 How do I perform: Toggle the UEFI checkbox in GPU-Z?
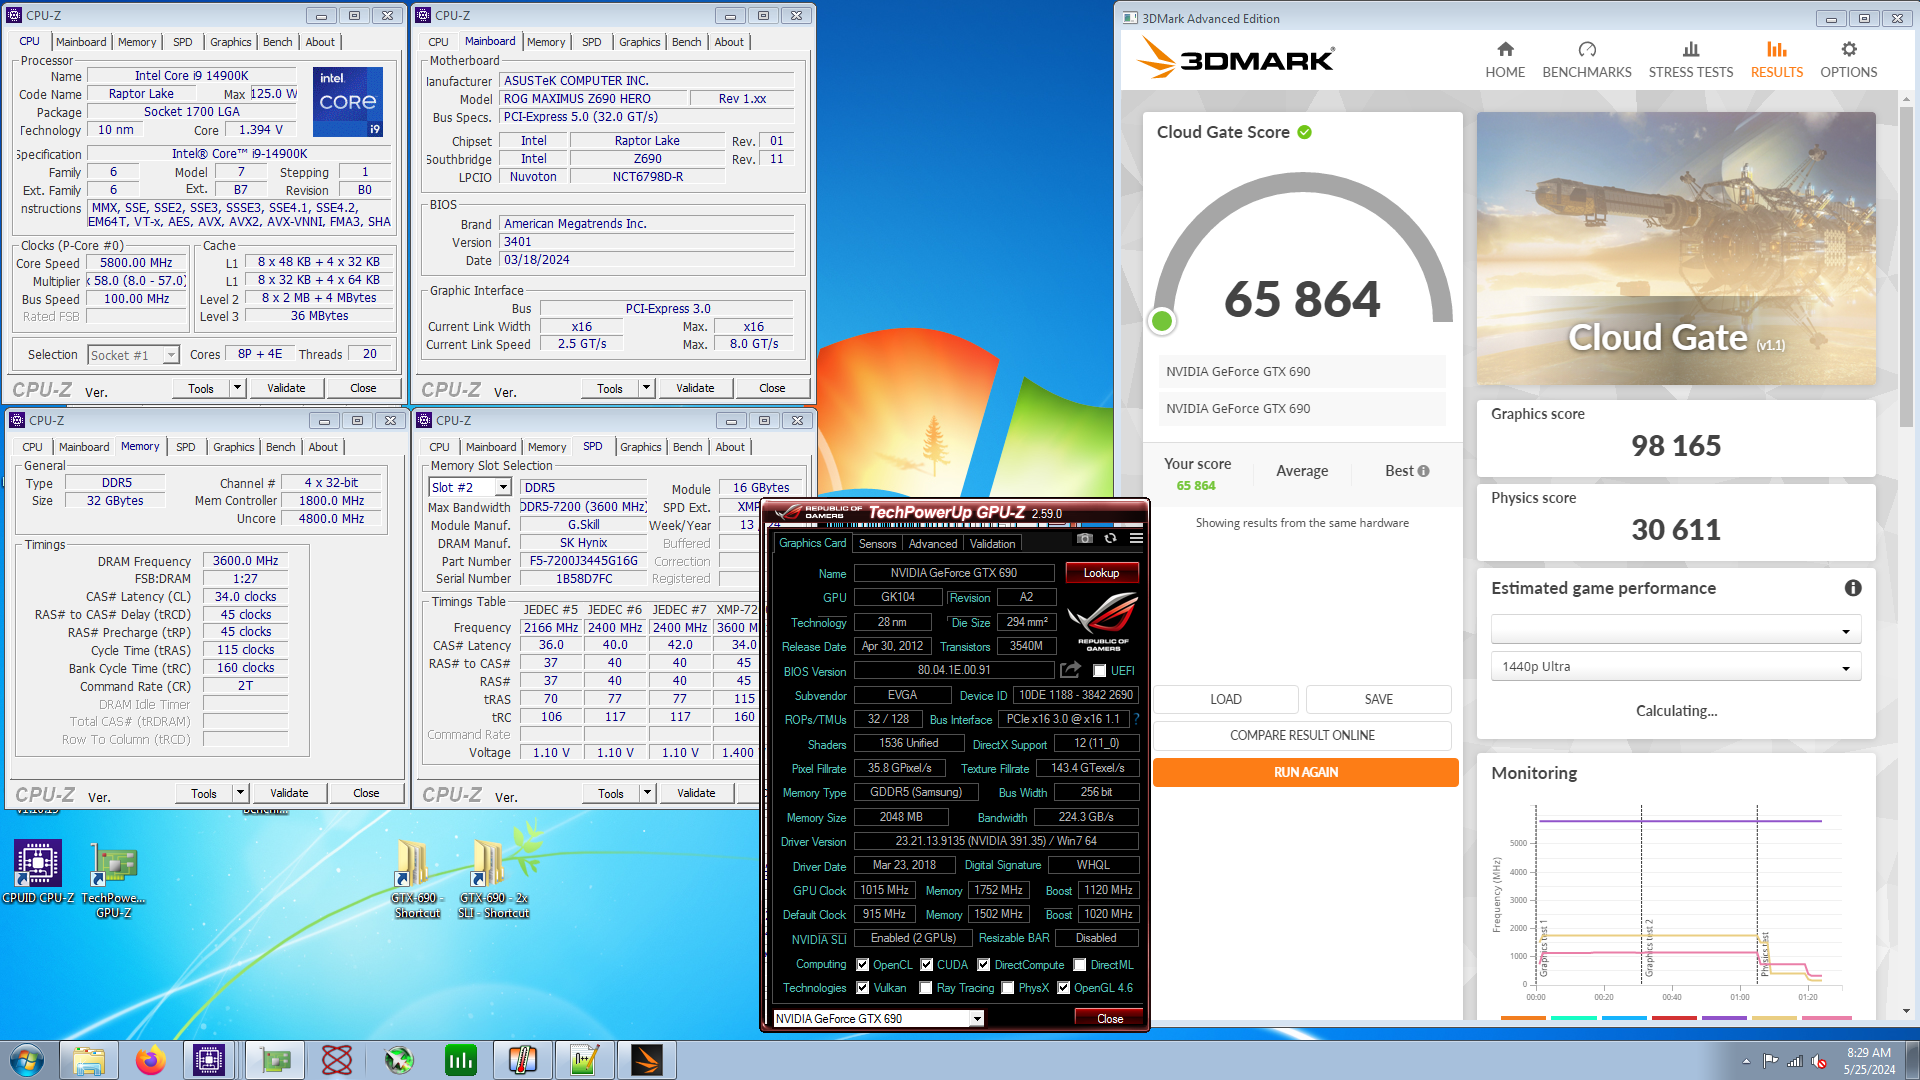click(x=1099, y=671)
